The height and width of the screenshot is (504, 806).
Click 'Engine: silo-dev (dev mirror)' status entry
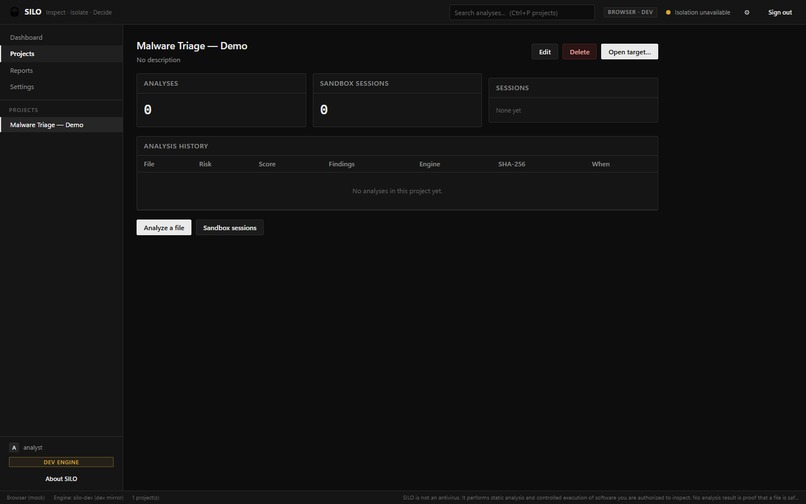(88, 497)
